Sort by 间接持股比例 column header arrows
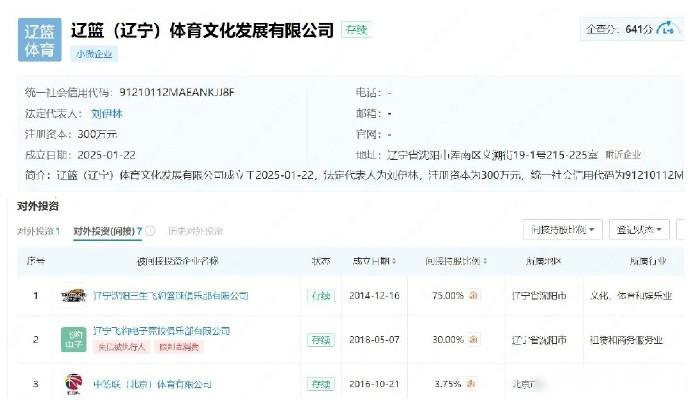Screen dimensions: 690x404 coord(485,261)
